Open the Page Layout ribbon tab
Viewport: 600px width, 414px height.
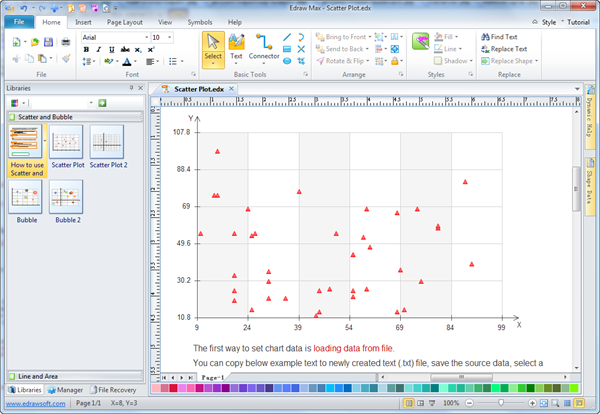(x=124, y=21)
